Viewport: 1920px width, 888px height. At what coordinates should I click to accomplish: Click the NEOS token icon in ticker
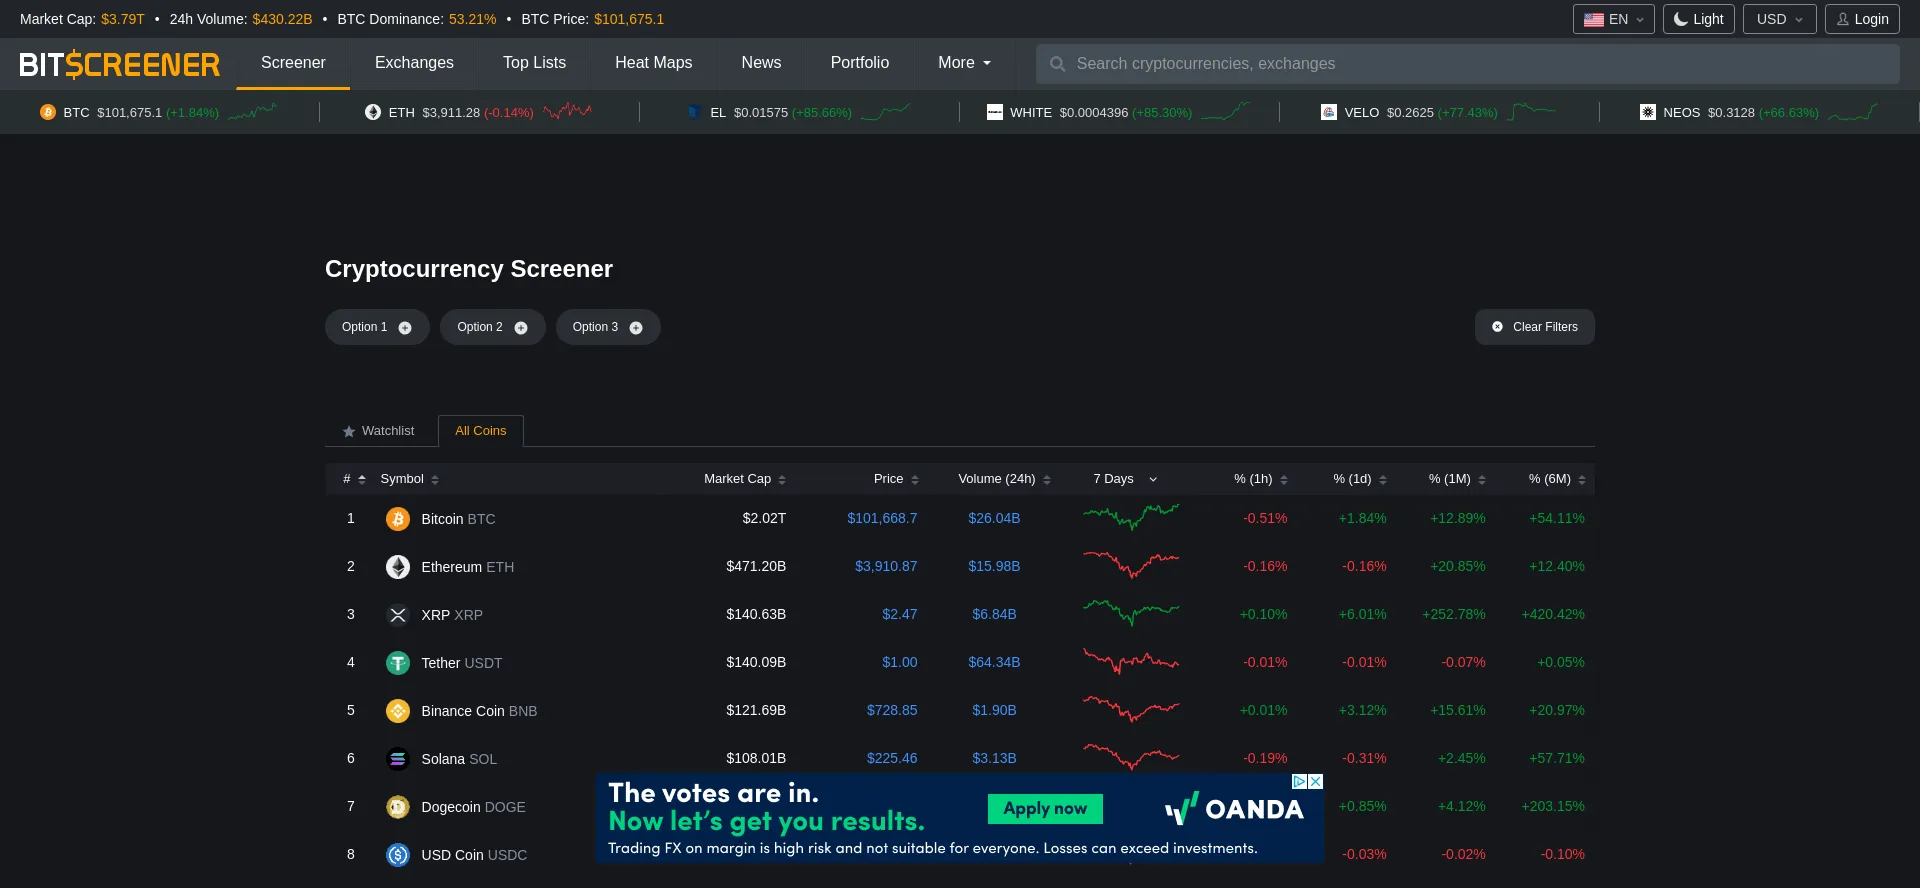(1647, 112)
